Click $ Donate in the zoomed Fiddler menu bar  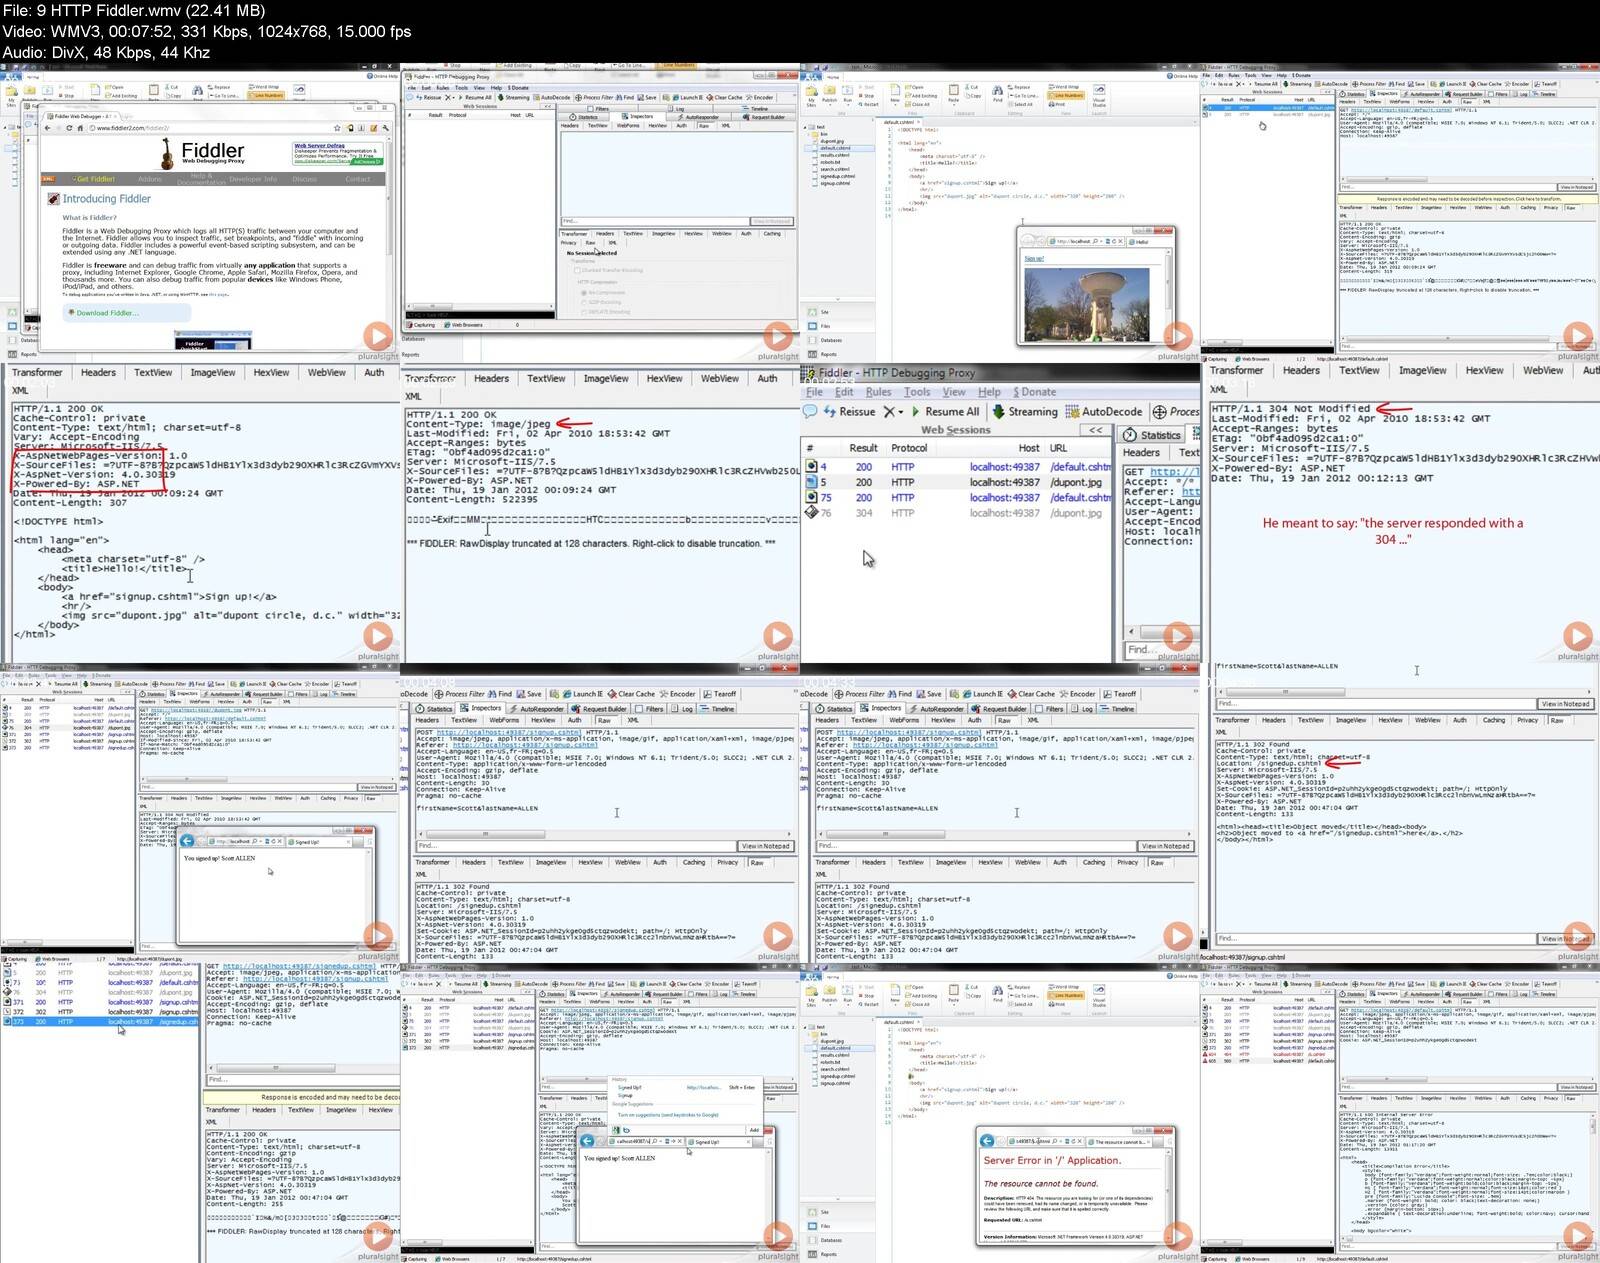pyautogui.click(x=1034, y=392)
